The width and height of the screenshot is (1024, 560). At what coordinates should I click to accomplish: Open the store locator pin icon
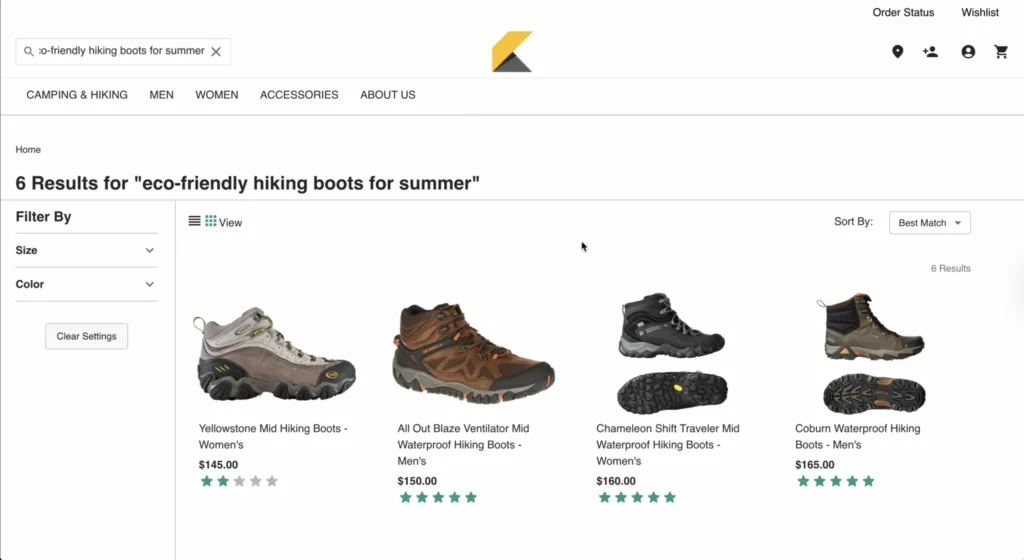897,52
